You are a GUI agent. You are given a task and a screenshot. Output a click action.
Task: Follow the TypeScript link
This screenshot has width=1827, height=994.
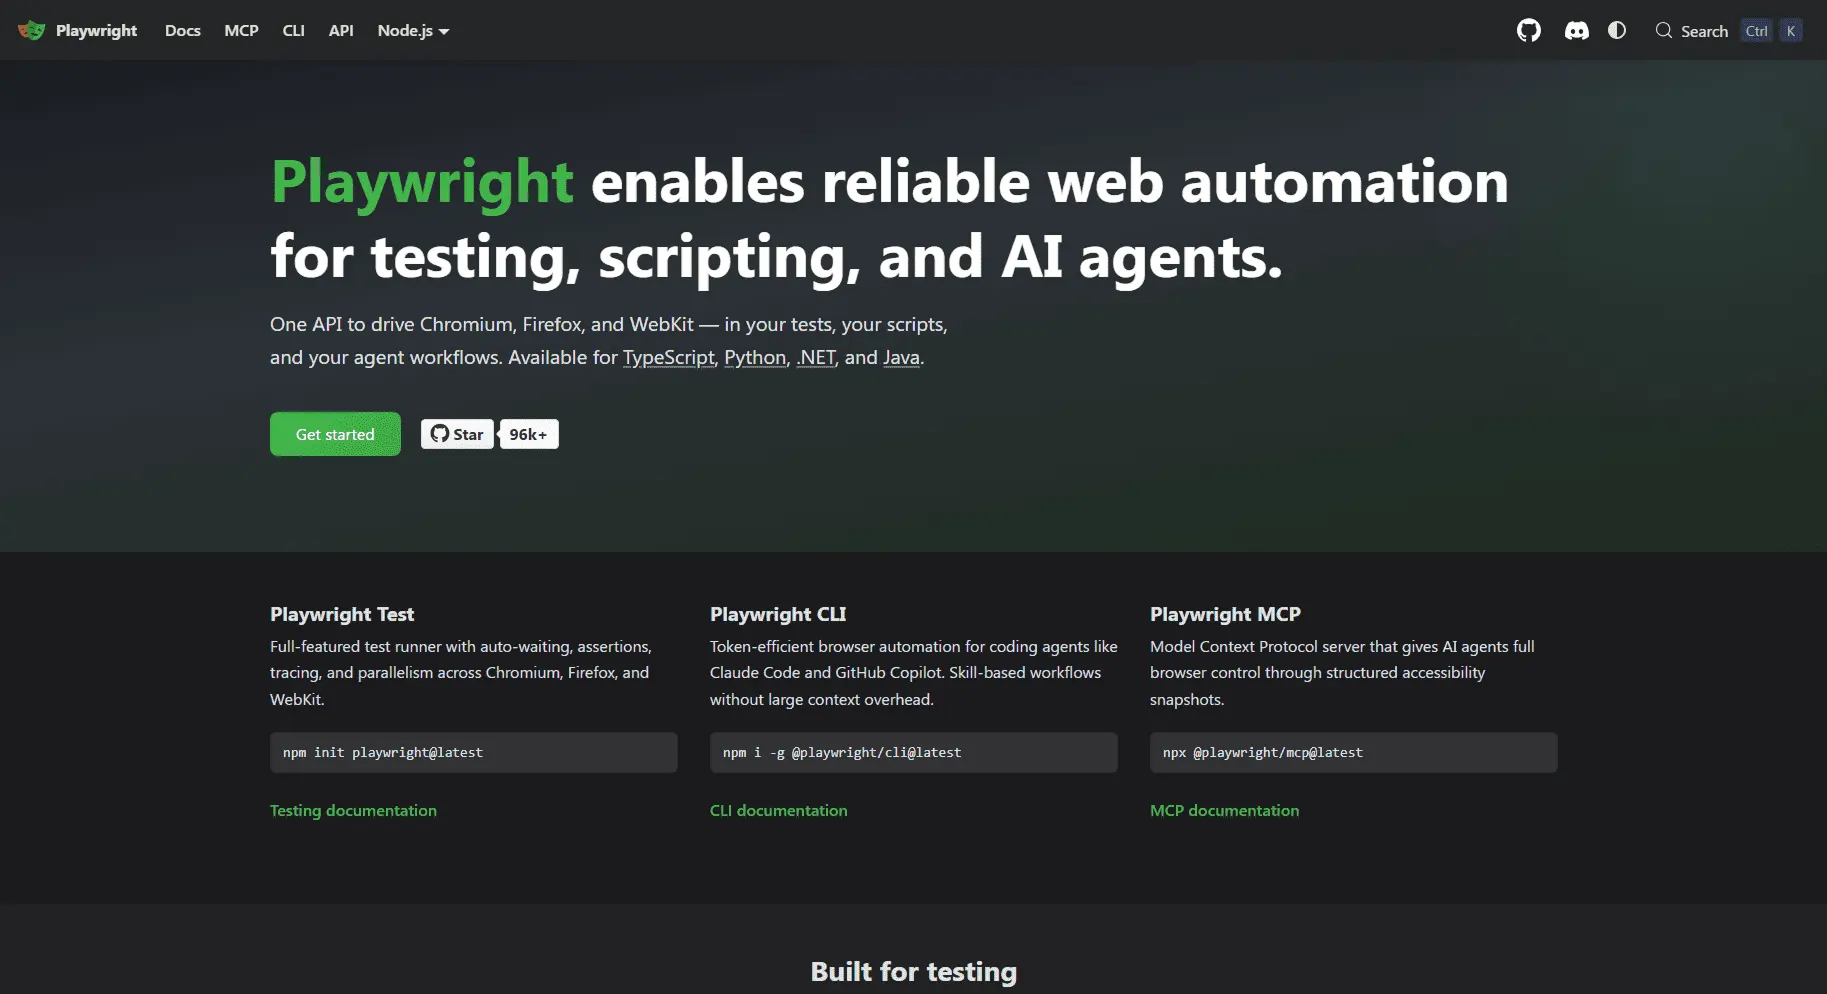point(669,357)
